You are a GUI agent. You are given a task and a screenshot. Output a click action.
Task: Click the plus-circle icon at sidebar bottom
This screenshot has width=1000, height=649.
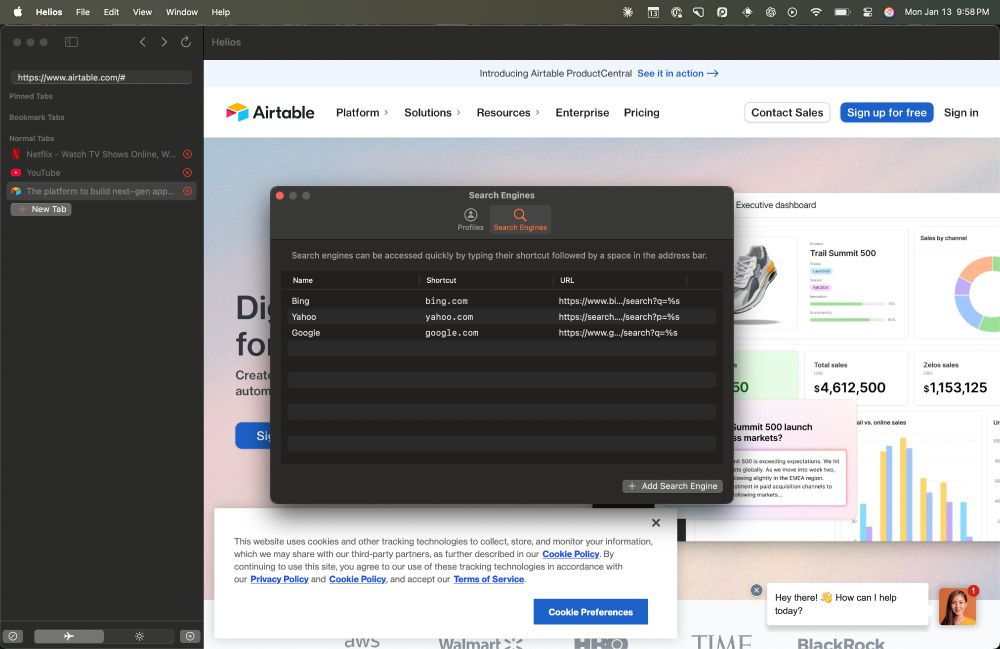(x=190, y=636)
